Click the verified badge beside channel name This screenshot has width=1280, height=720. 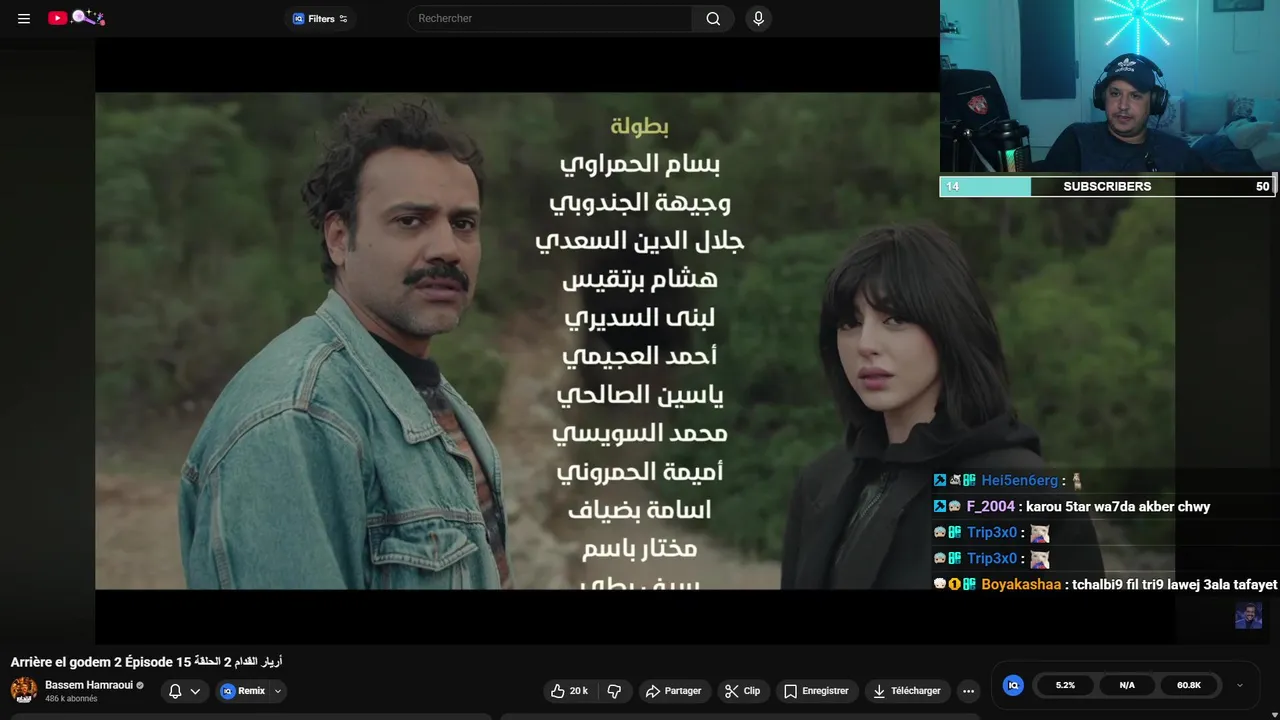point(140,686)
